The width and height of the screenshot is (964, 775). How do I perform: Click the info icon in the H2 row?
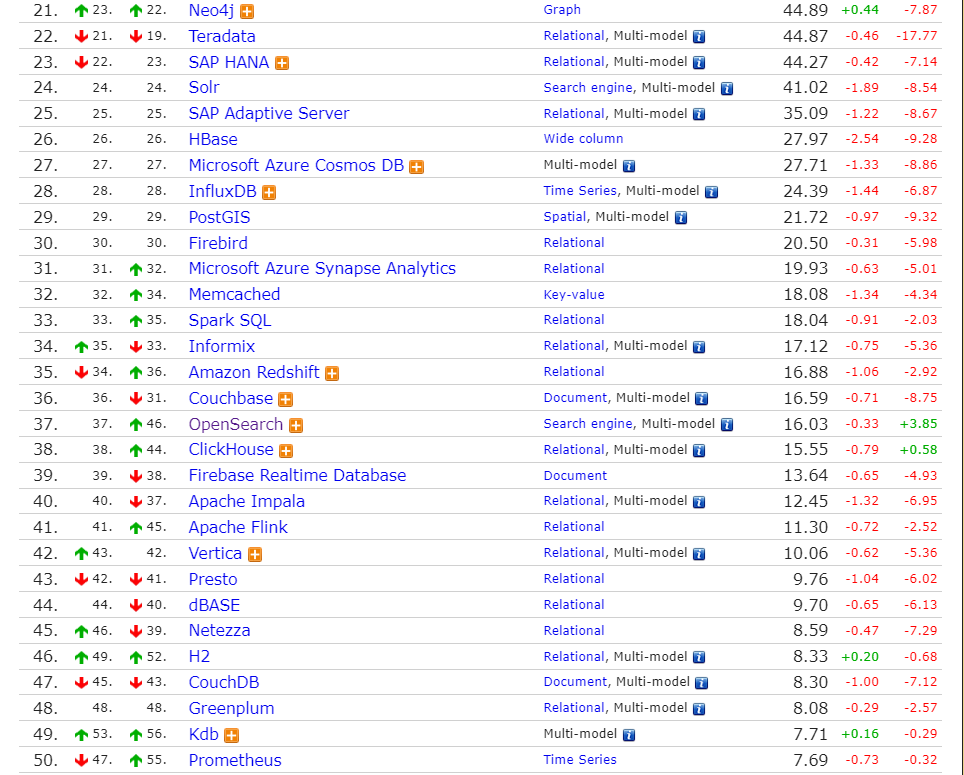click(x=699, y=658)
